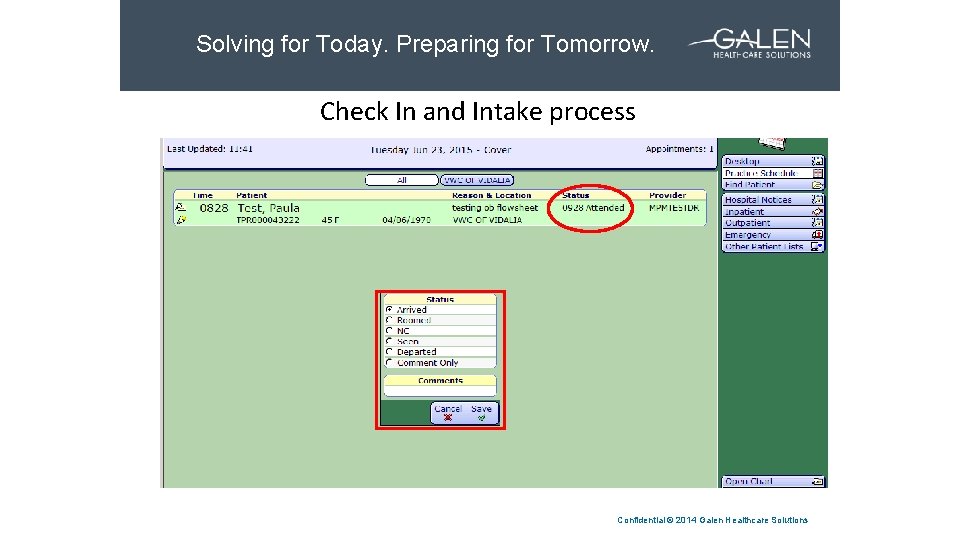This screenshot has width=960, height=540.
Task: Open the Practice Schedule menu item
Action: (x=773, y=173)
